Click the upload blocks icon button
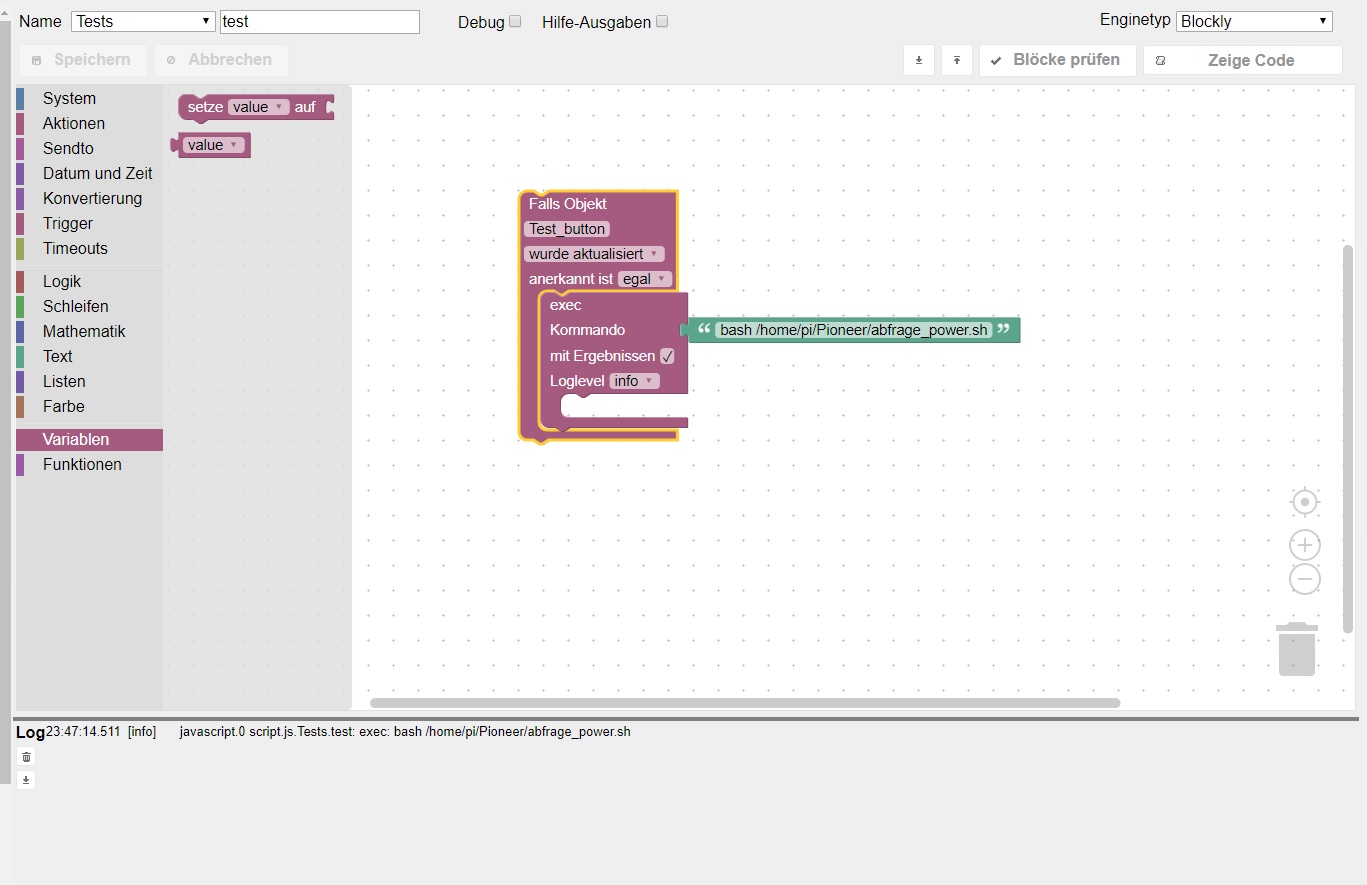This screenshot has width=1367, height=885. tap(957, 60)
